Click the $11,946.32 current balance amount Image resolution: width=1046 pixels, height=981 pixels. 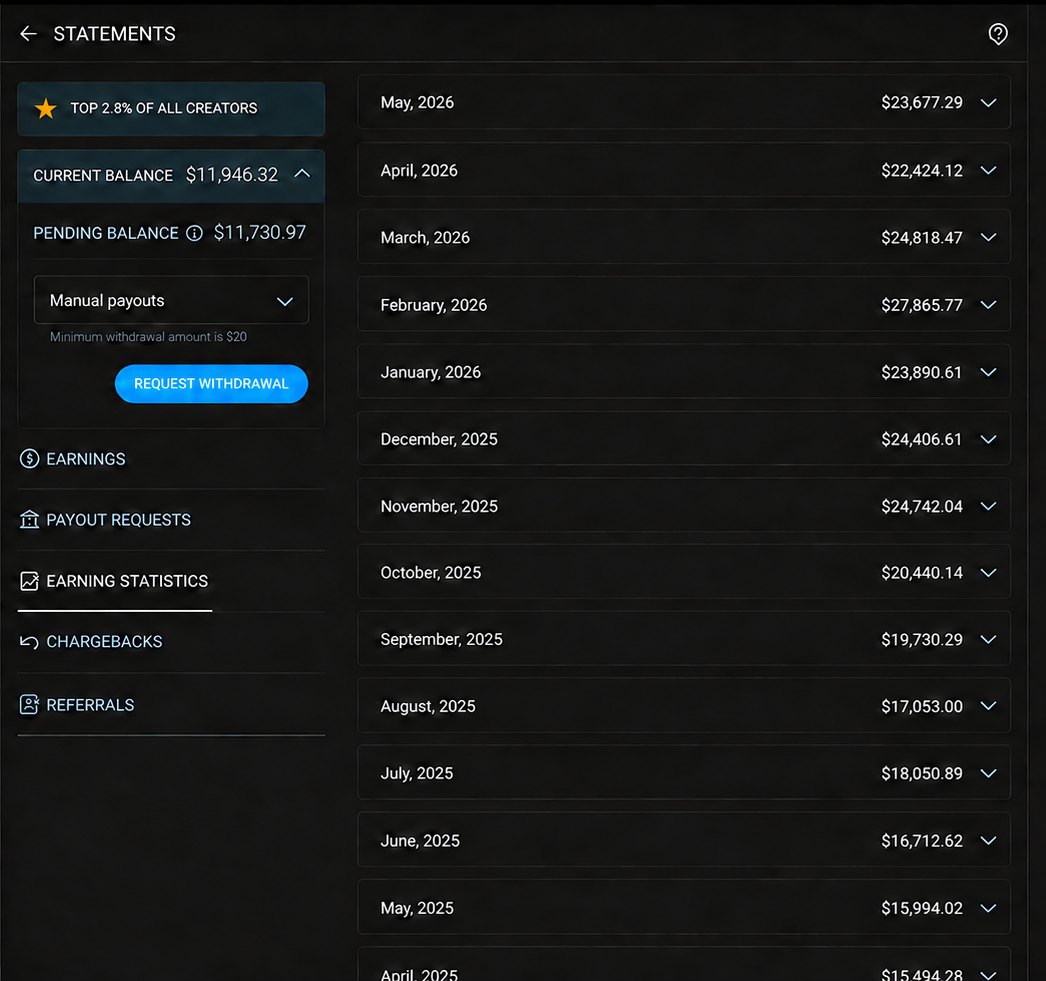tap(231, 175)
